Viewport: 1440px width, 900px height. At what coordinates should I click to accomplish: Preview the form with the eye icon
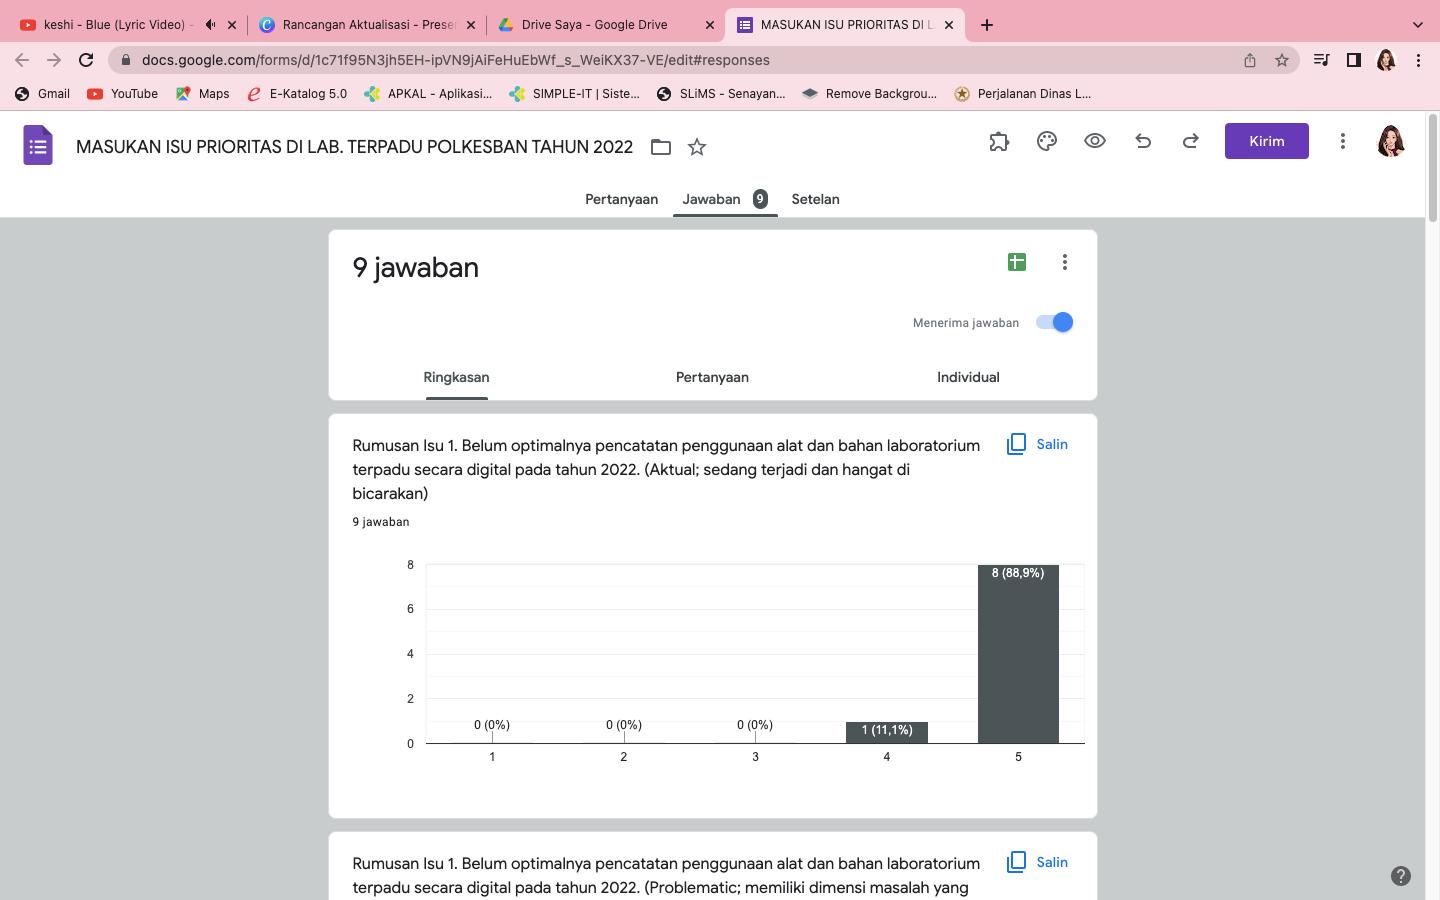point(1095,141)
